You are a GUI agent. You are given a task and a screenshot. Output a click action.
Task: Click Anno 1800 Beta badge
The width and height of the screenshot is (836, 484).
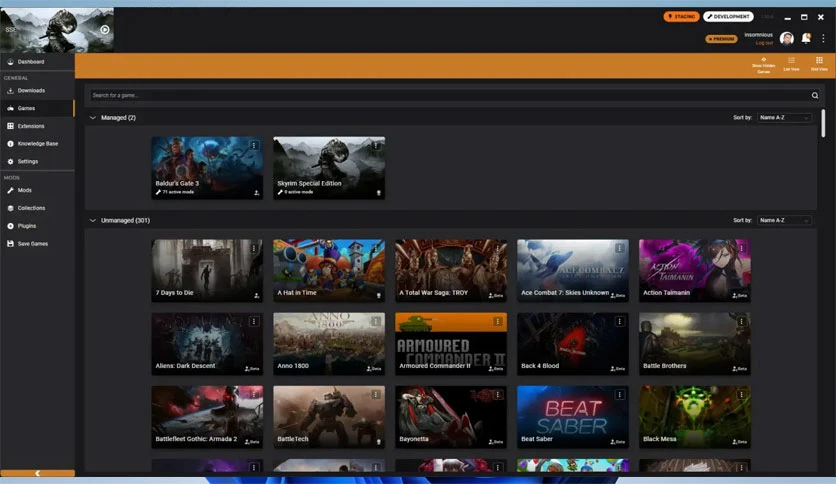374,369
